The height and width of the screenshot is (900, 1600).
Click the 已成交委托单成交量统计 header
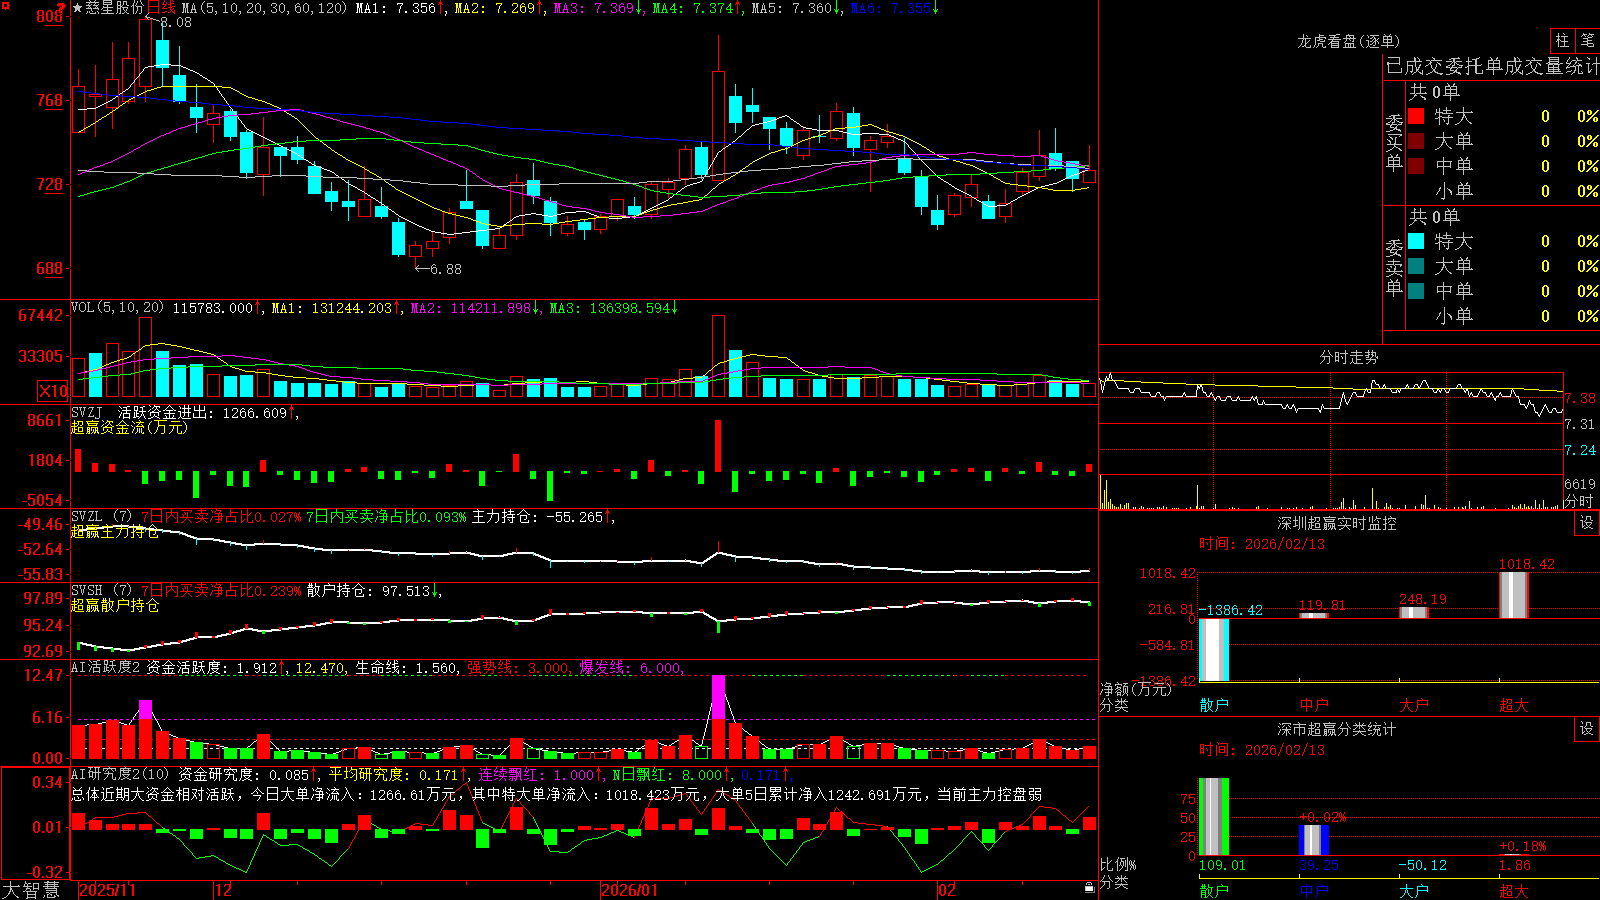[1492, 66]
